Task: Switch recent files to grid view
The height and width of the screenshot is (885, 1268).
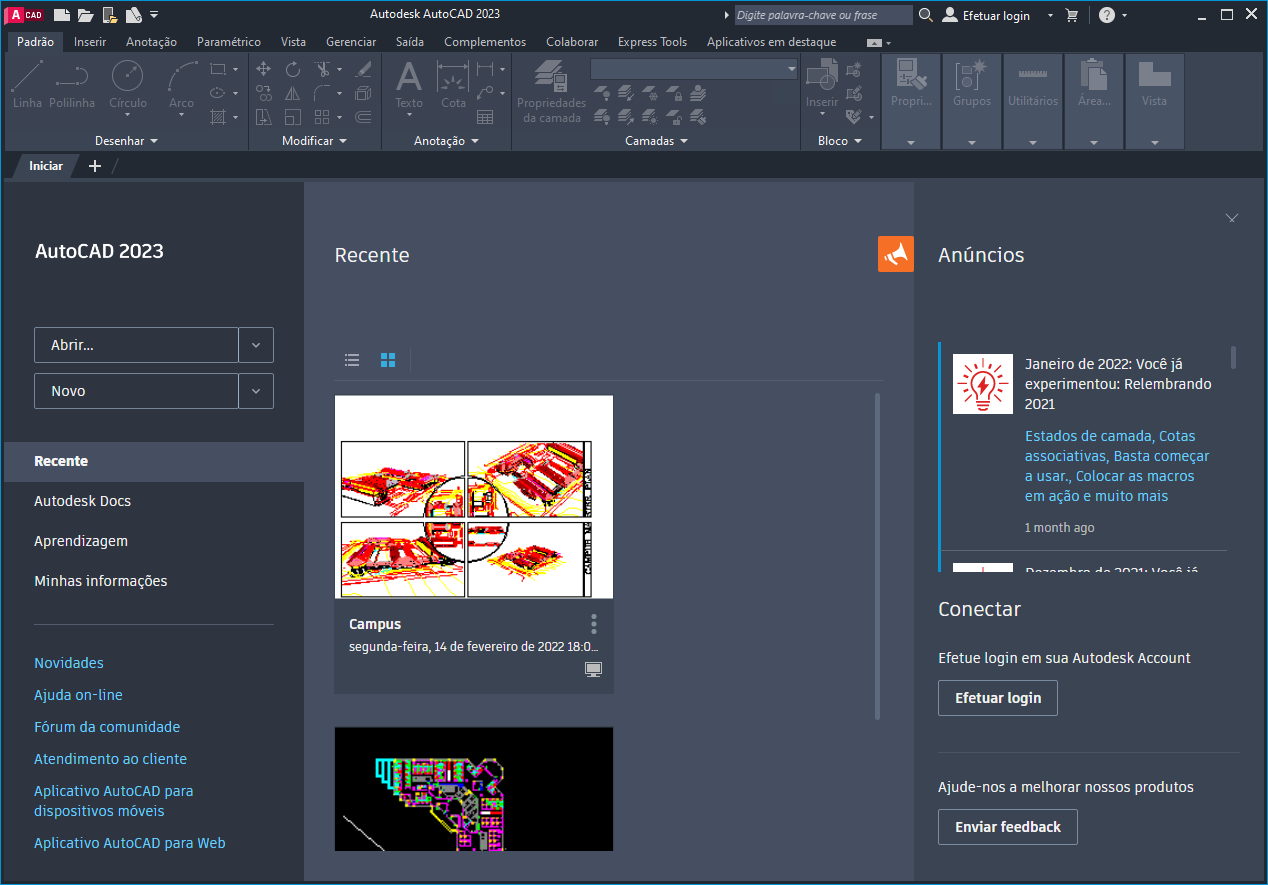Action: pyautogui.click(x=388, y=360)
